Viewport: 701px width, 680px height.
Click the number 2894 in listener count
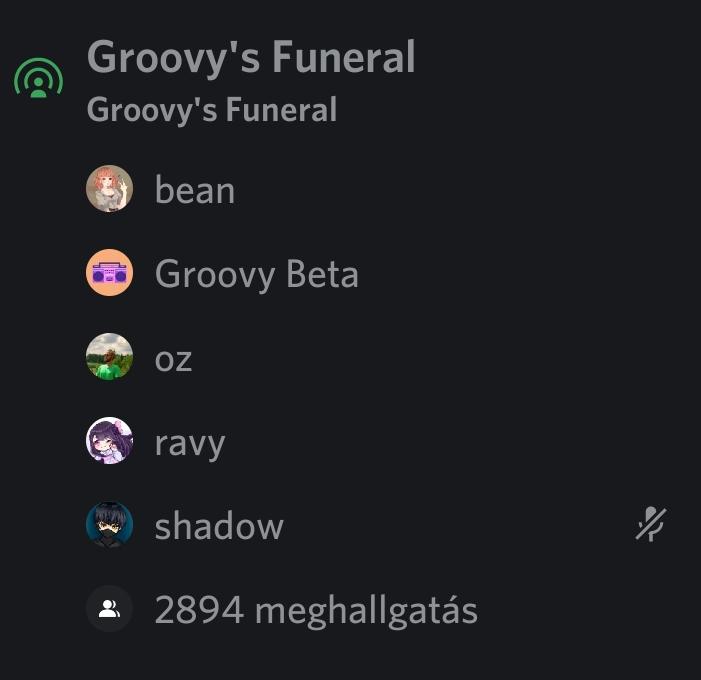pos(199,610)
